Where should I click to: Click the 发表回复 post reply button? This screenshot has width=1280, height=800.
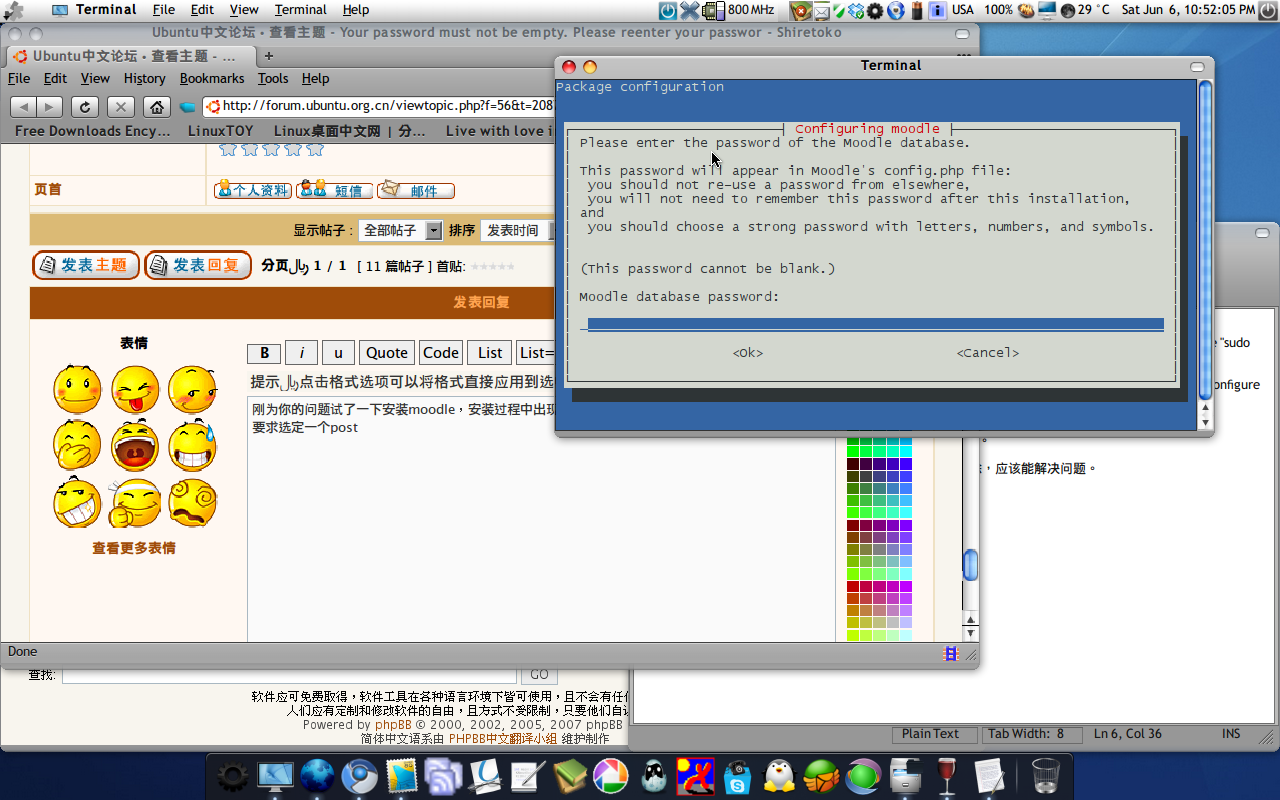click(198, 265)
